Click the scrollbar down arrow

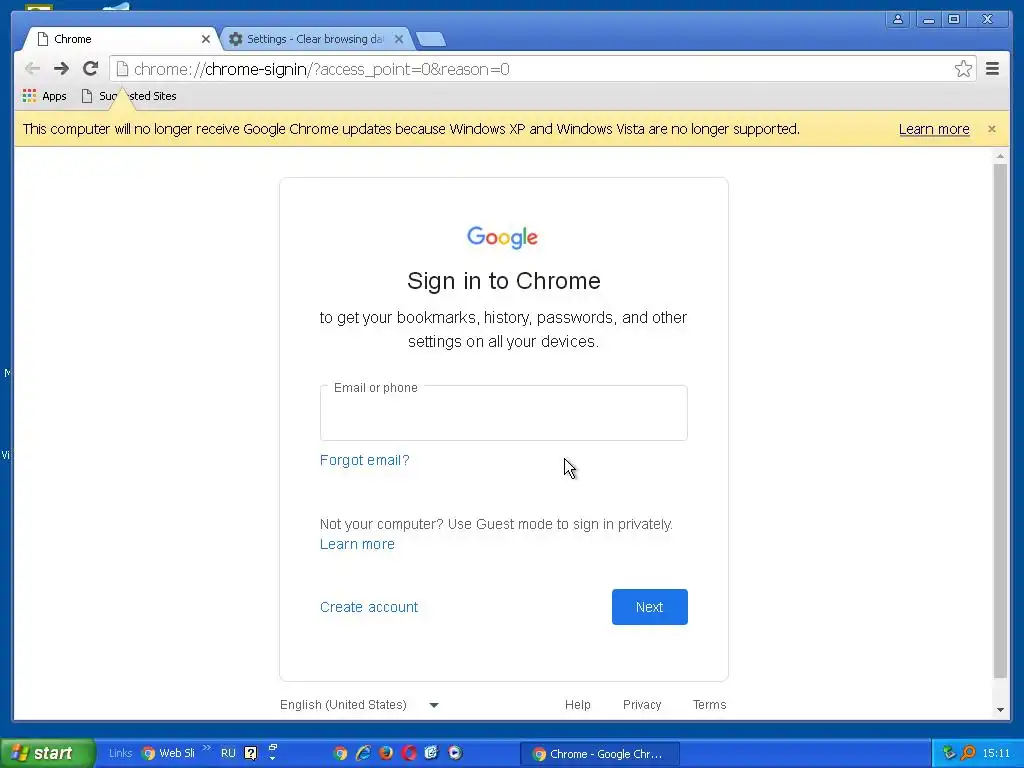coord(1000,710)
